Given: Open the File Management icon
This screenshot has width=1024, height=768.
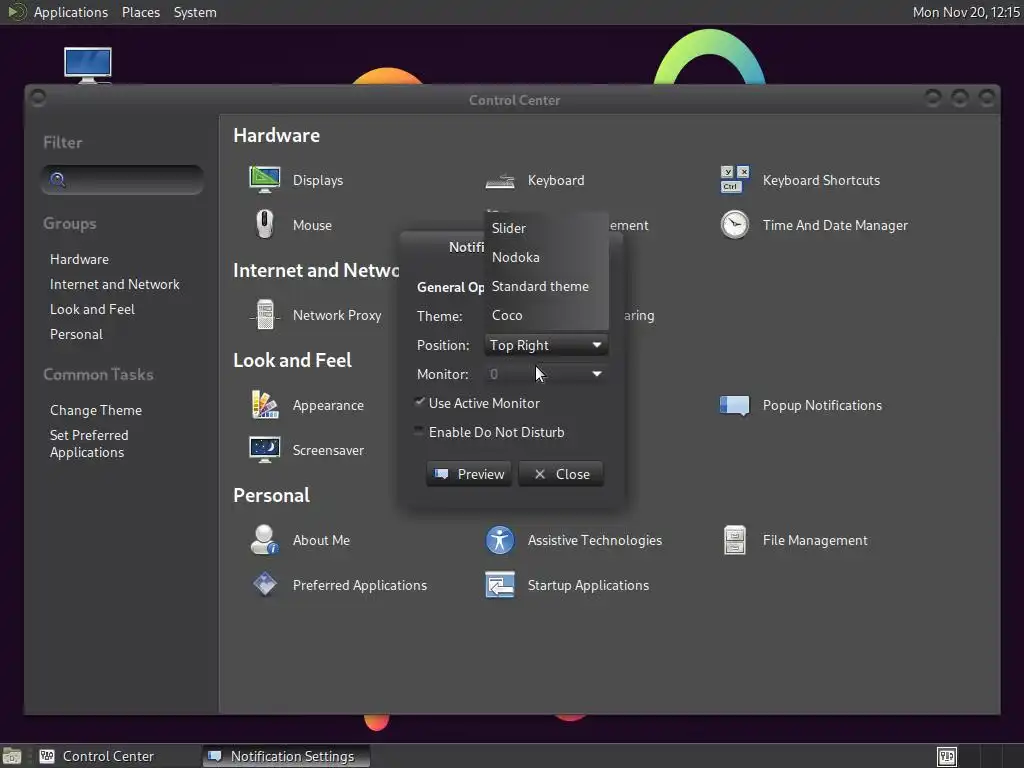Looking at the screenshot, I should pyautogui.click(x=735, y=540).
